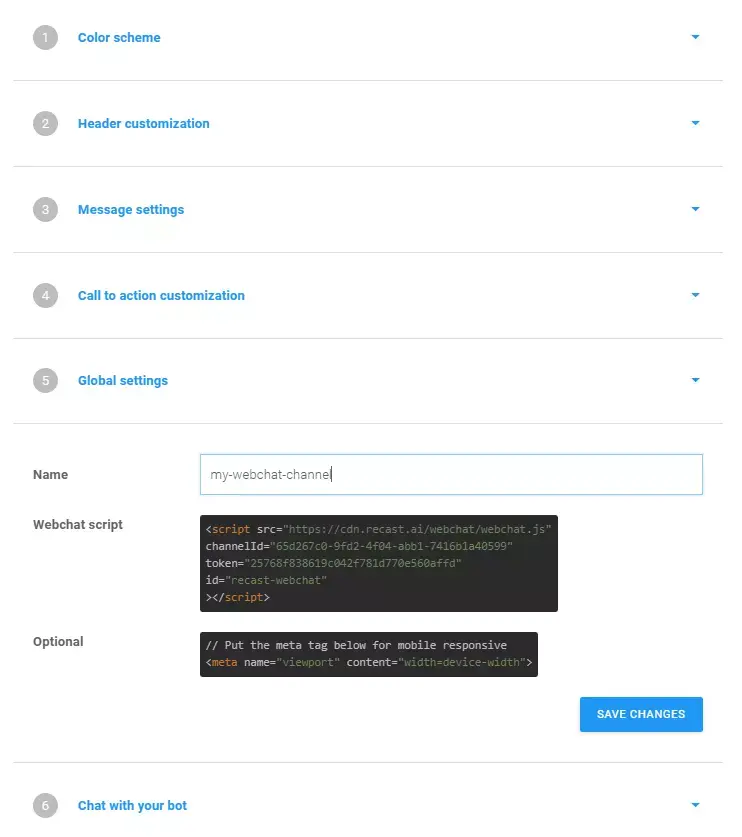
Task: Open the Message settings title
Action: point(131,209)
